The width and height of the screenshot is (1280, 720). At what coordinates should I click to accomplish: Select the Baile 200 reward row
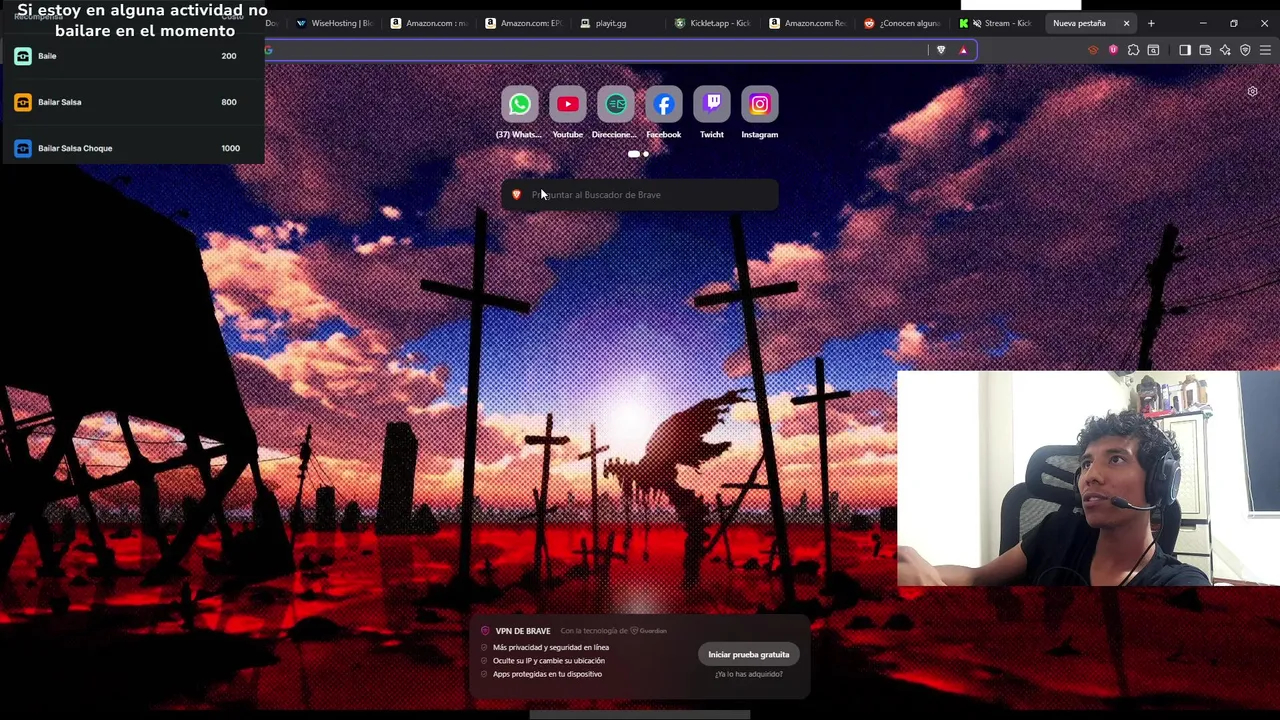coord(132,56)
